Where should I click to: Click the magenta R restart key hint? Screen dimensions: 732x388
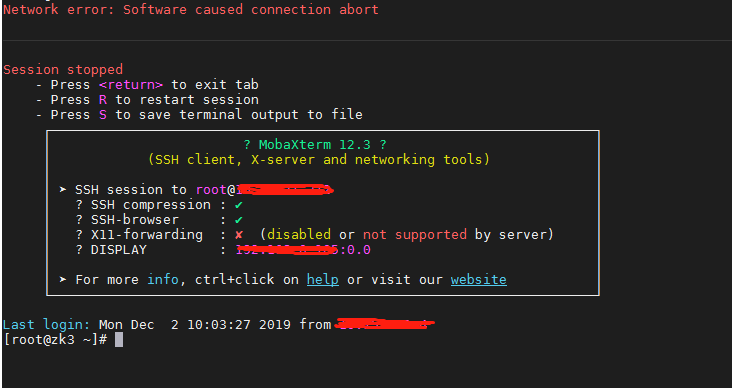click(103, 100)
